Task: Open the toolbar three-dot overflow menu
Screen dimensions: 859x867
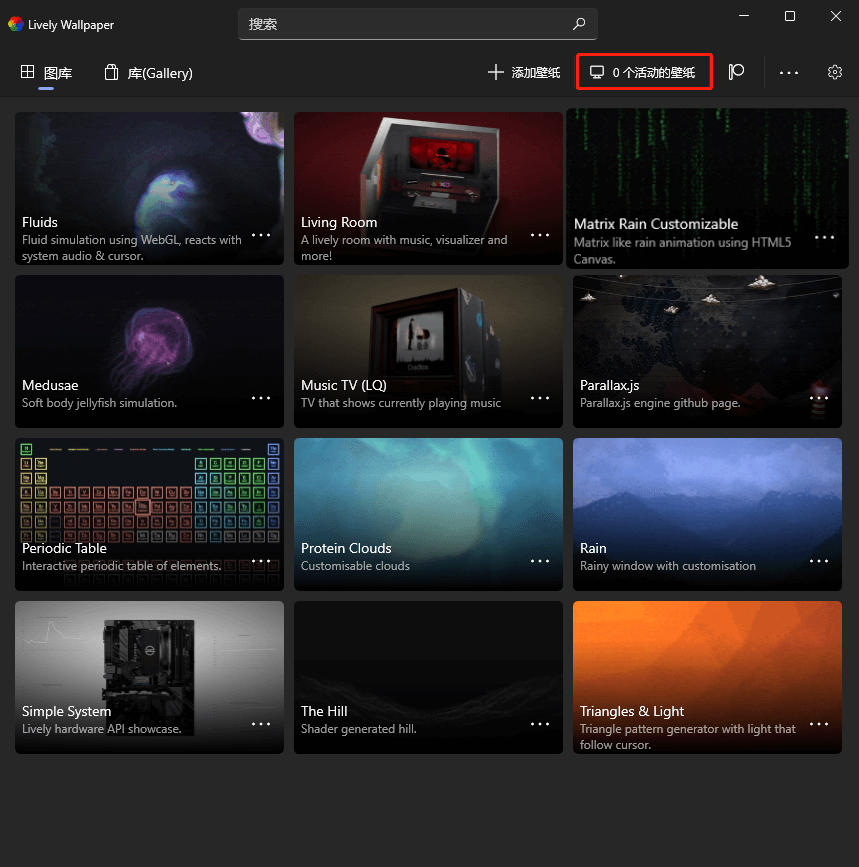Action: click(x=789, y=72)
